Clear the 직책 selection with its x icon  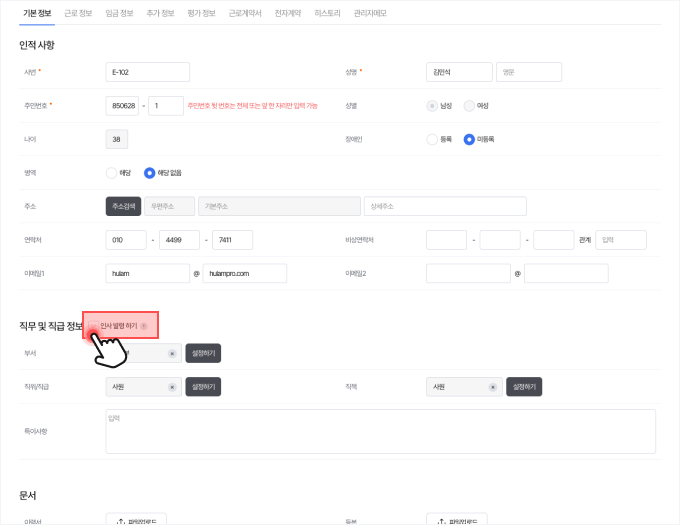click(x=493, y=387)
